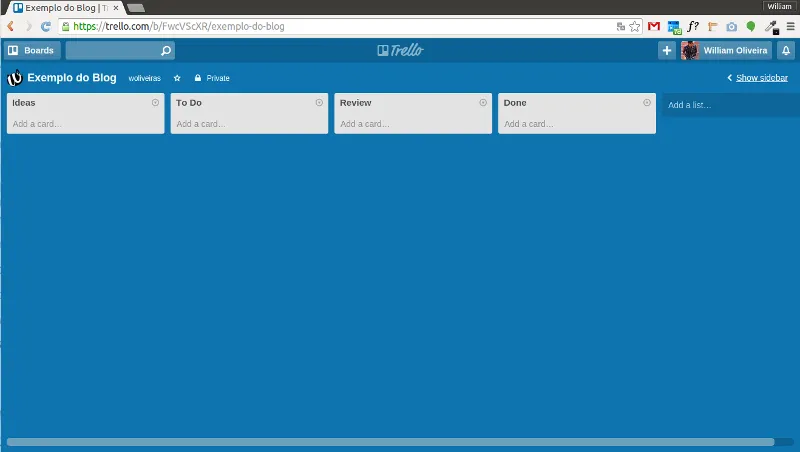Open the Ideas list menu
This screenshot has width=800, height=452.
coord(155,102)
